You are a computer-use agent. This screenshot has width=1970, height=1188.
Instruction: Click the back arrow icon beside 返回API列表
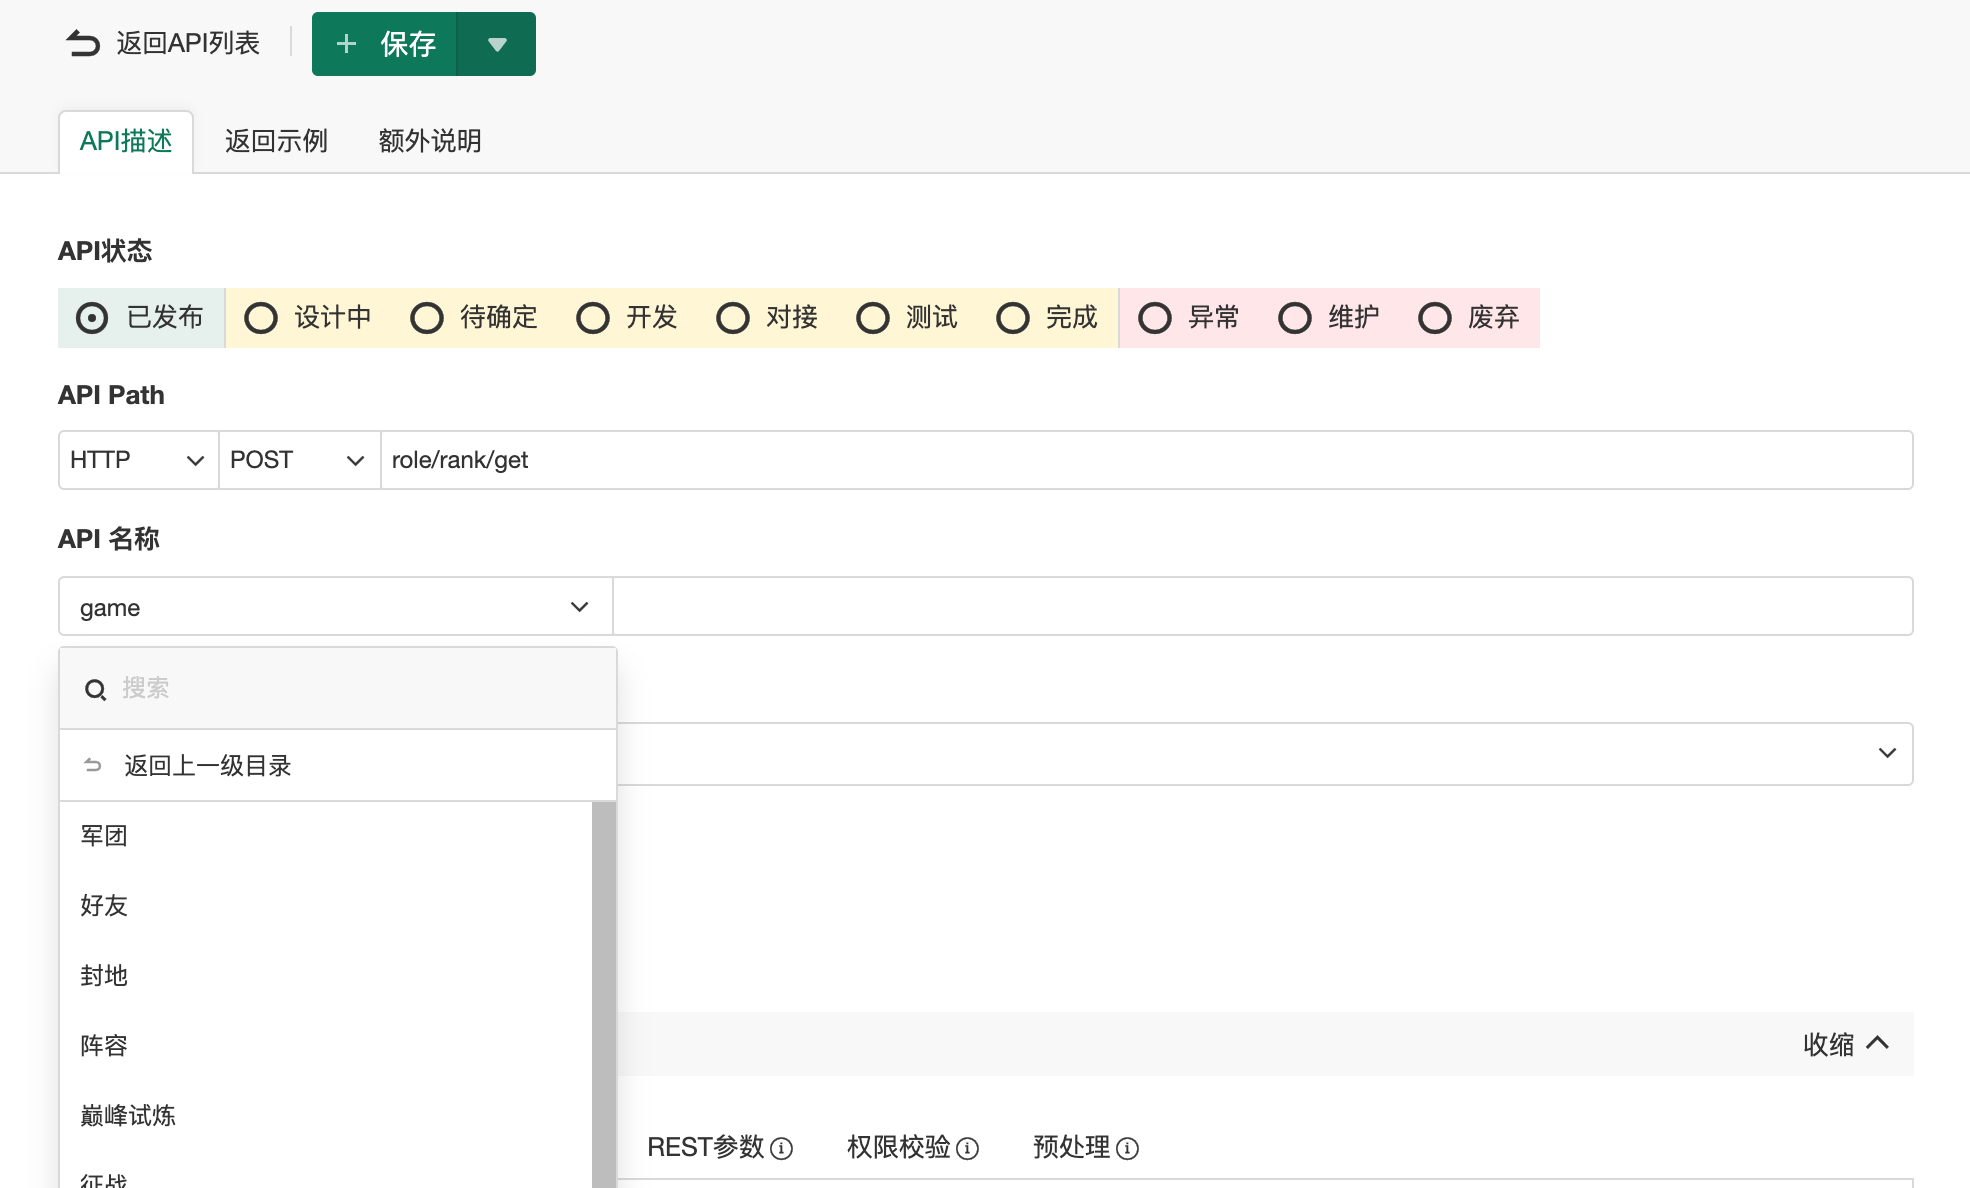pyautogui.click(x=83, y=43)
